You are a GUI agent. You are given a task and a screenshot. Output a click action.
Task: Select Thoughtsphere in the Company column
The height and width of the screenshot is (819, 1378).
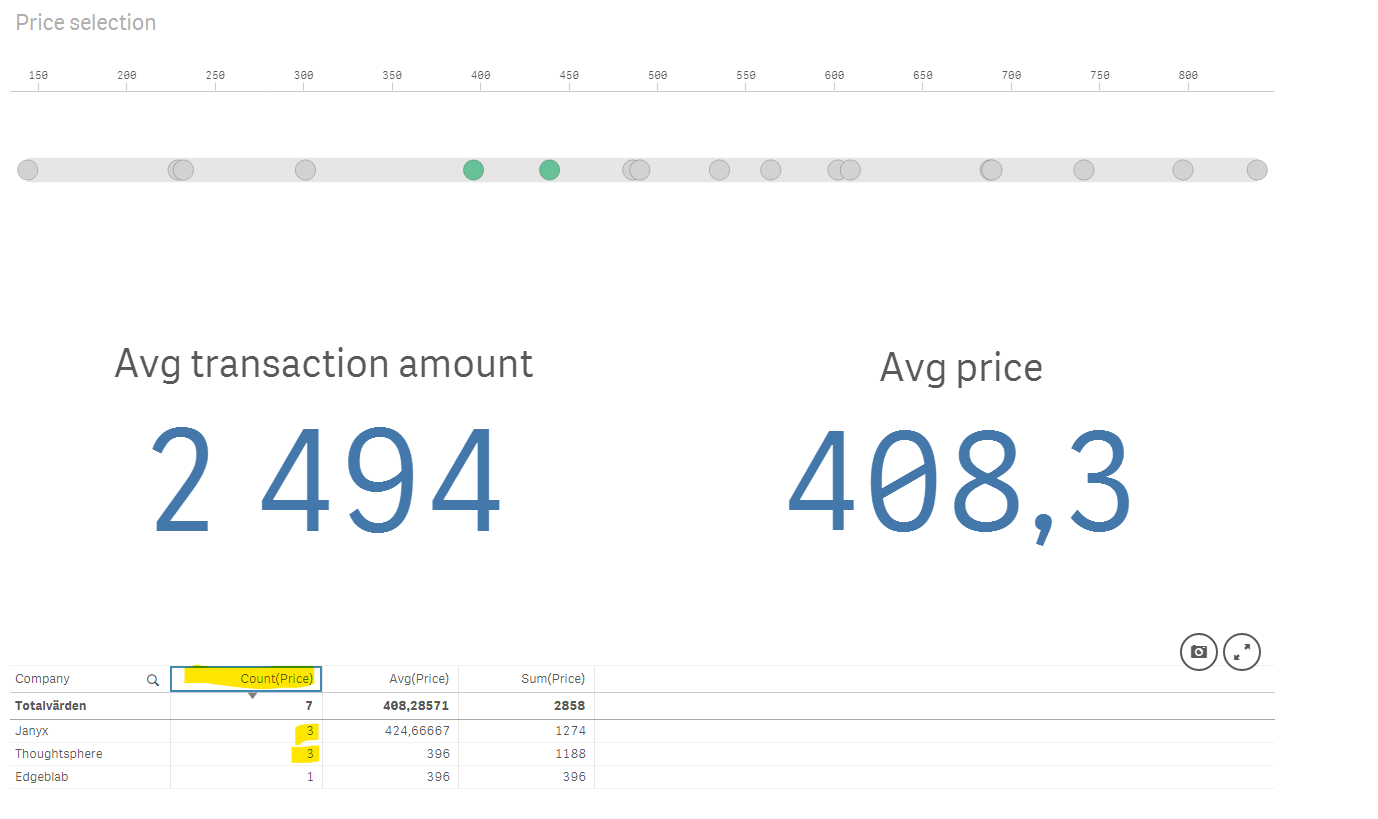pos(59,754)
